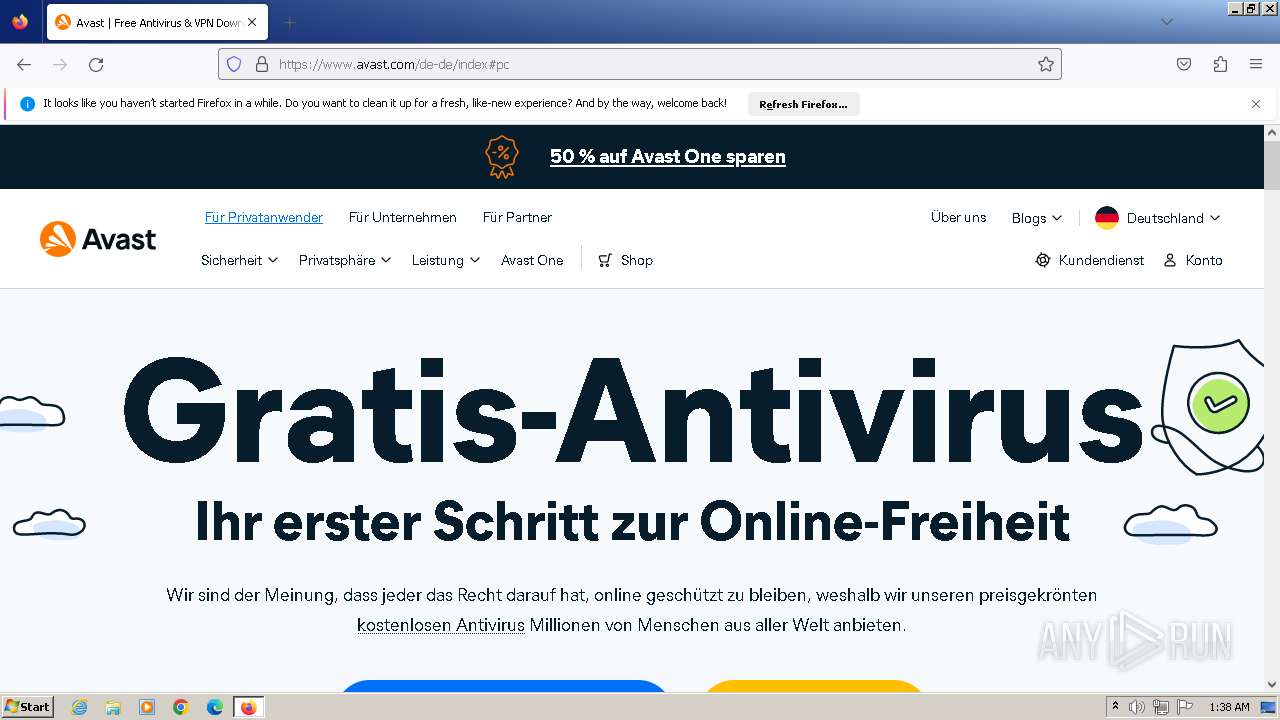Screen dimensions: 1280x720
Task: Launch Chrome from taskbar
Action: click(181, 707)
